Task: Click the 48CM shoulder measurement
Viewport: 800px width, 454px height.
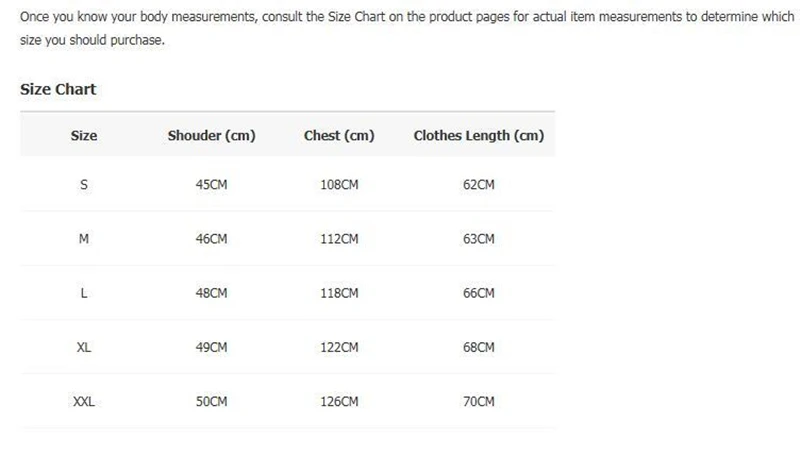Action: pos(211,293)
